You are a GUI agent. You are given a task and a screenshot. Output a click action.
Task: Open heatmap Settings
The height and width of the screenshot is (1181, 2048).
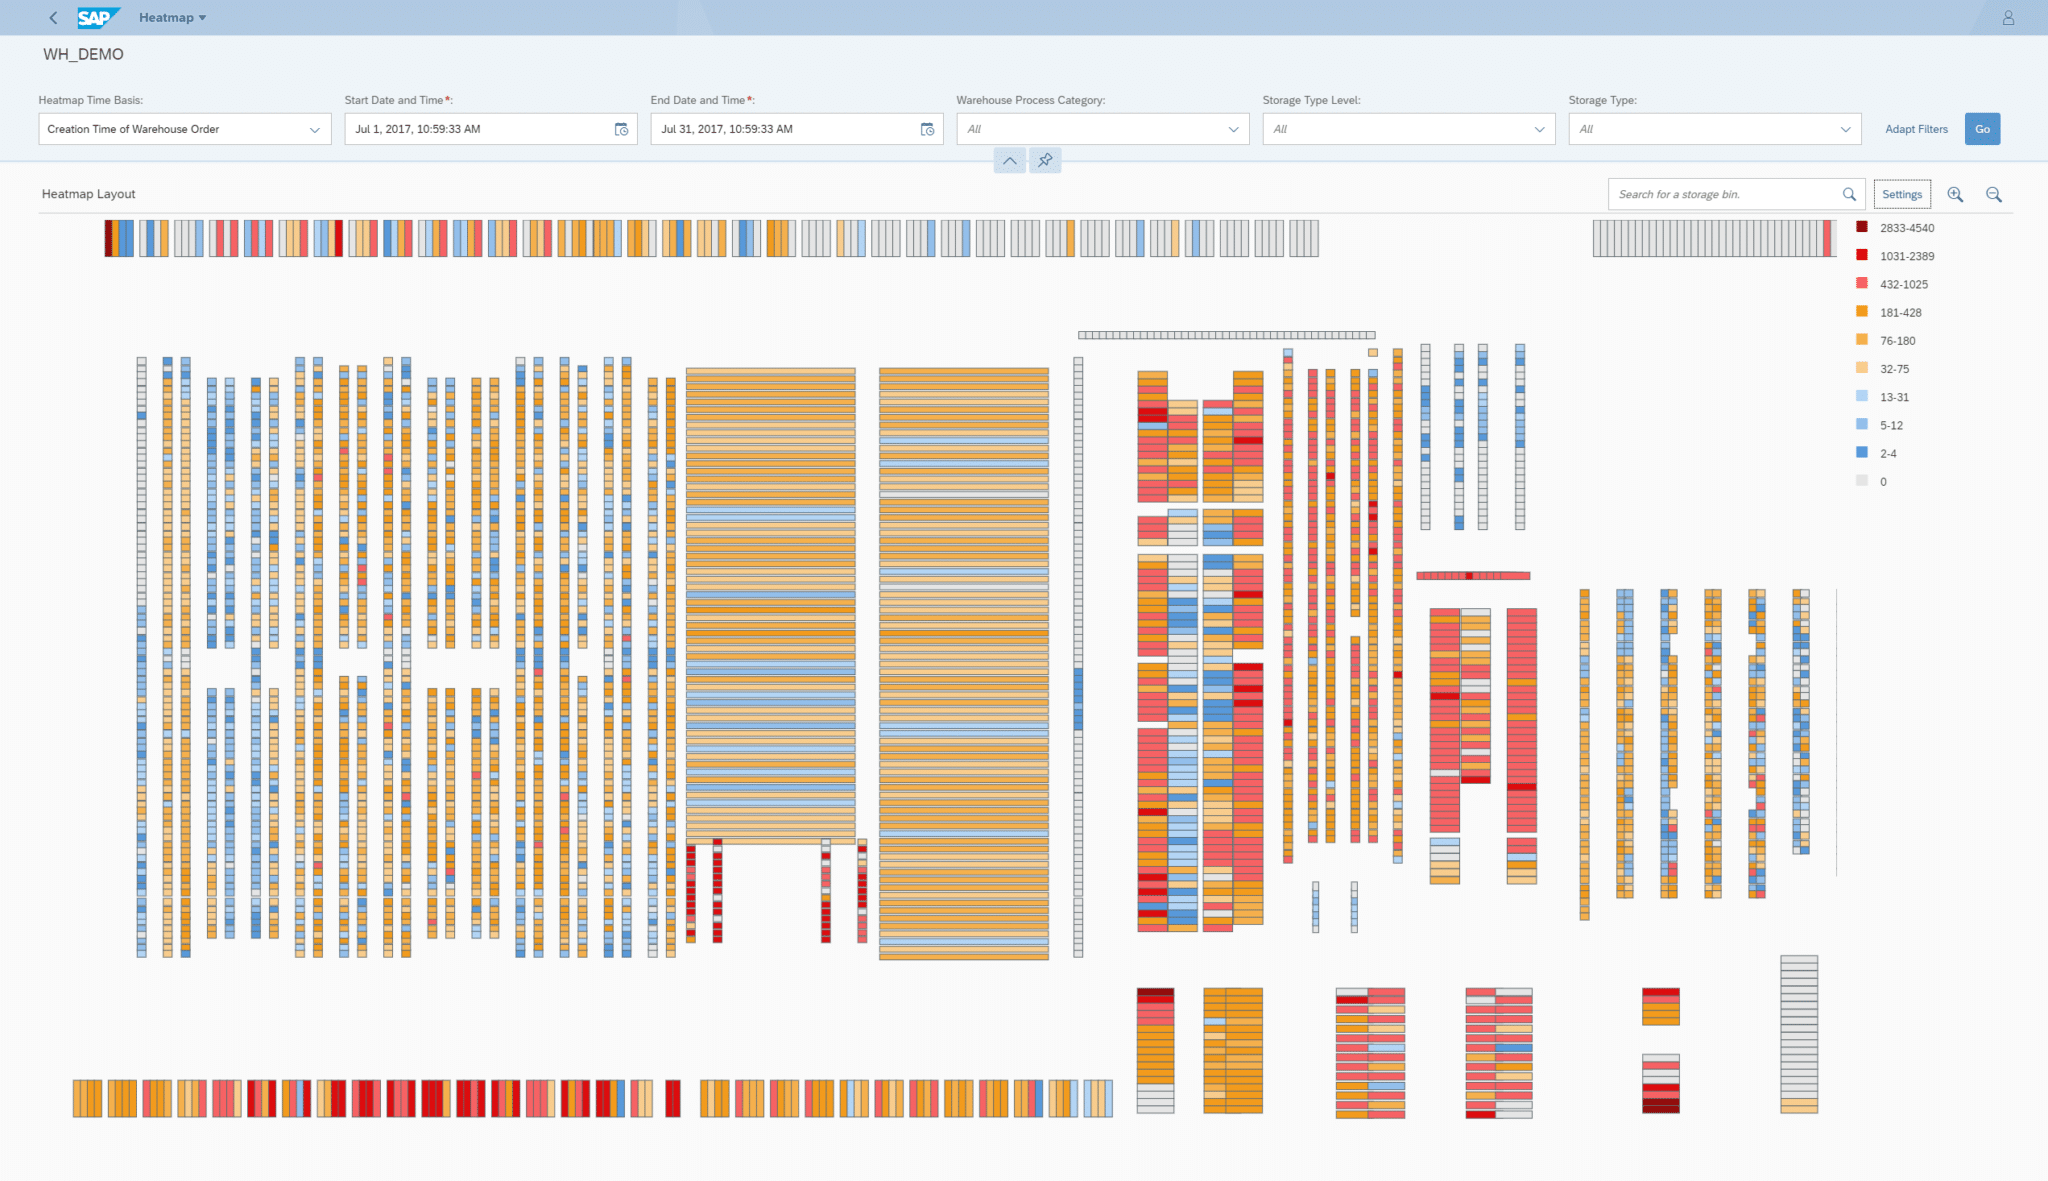coord(1901,194)
